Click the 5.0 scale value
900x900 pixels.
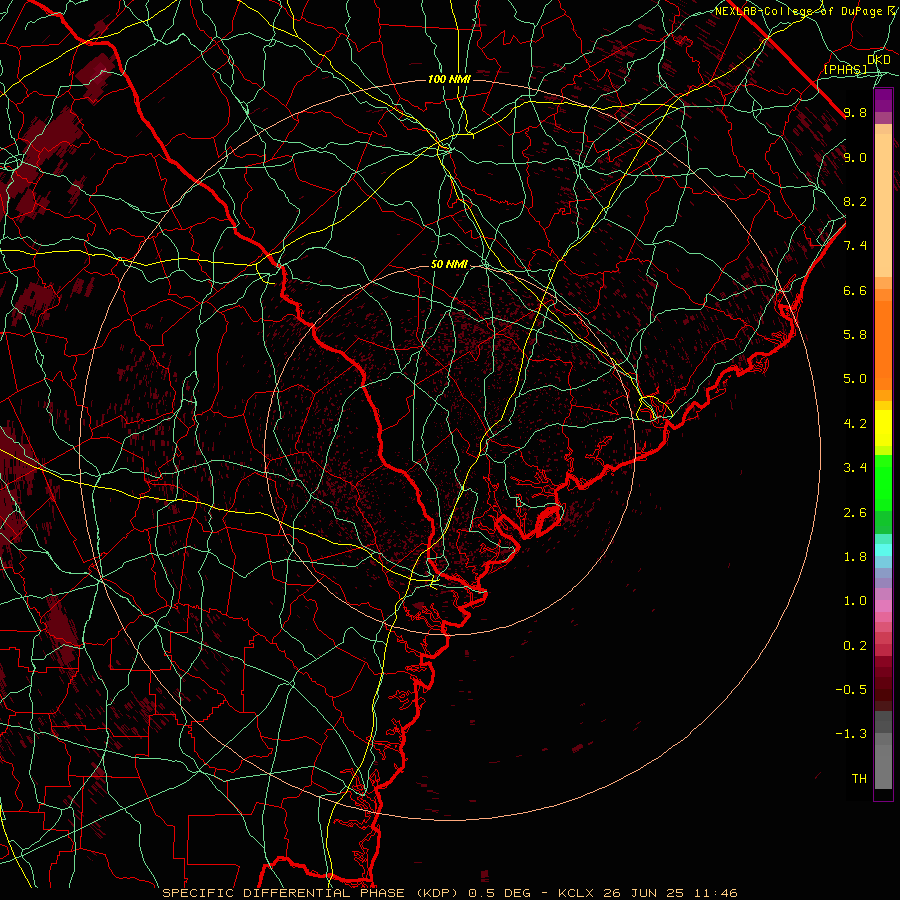tap(855, 379)
